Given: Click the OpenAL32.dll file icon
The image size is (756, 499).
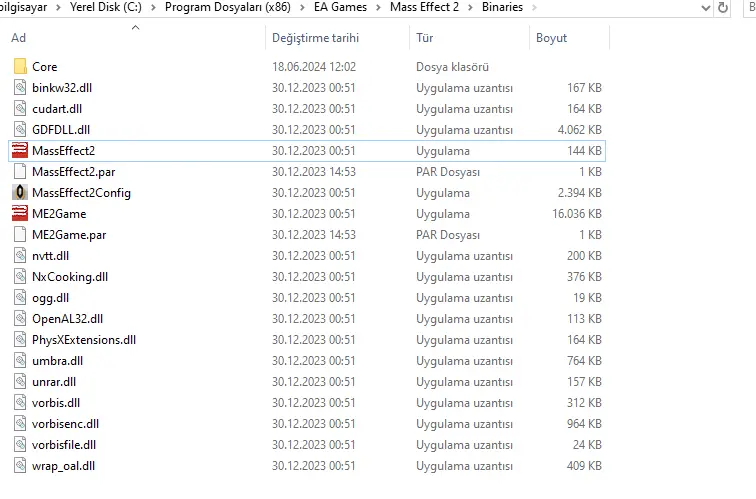Looking at the screenshot, I should click(x=20, y=319).
